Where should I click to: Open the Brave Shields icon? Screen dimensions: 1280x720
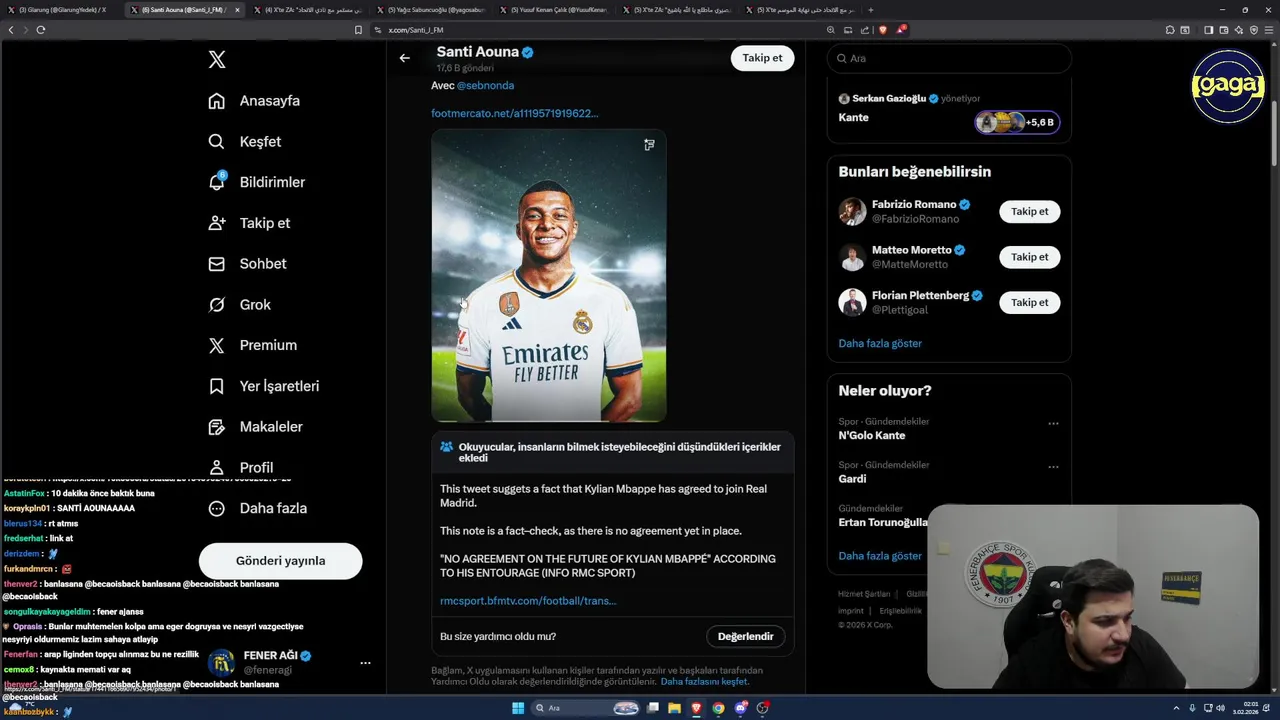[882, 30]
